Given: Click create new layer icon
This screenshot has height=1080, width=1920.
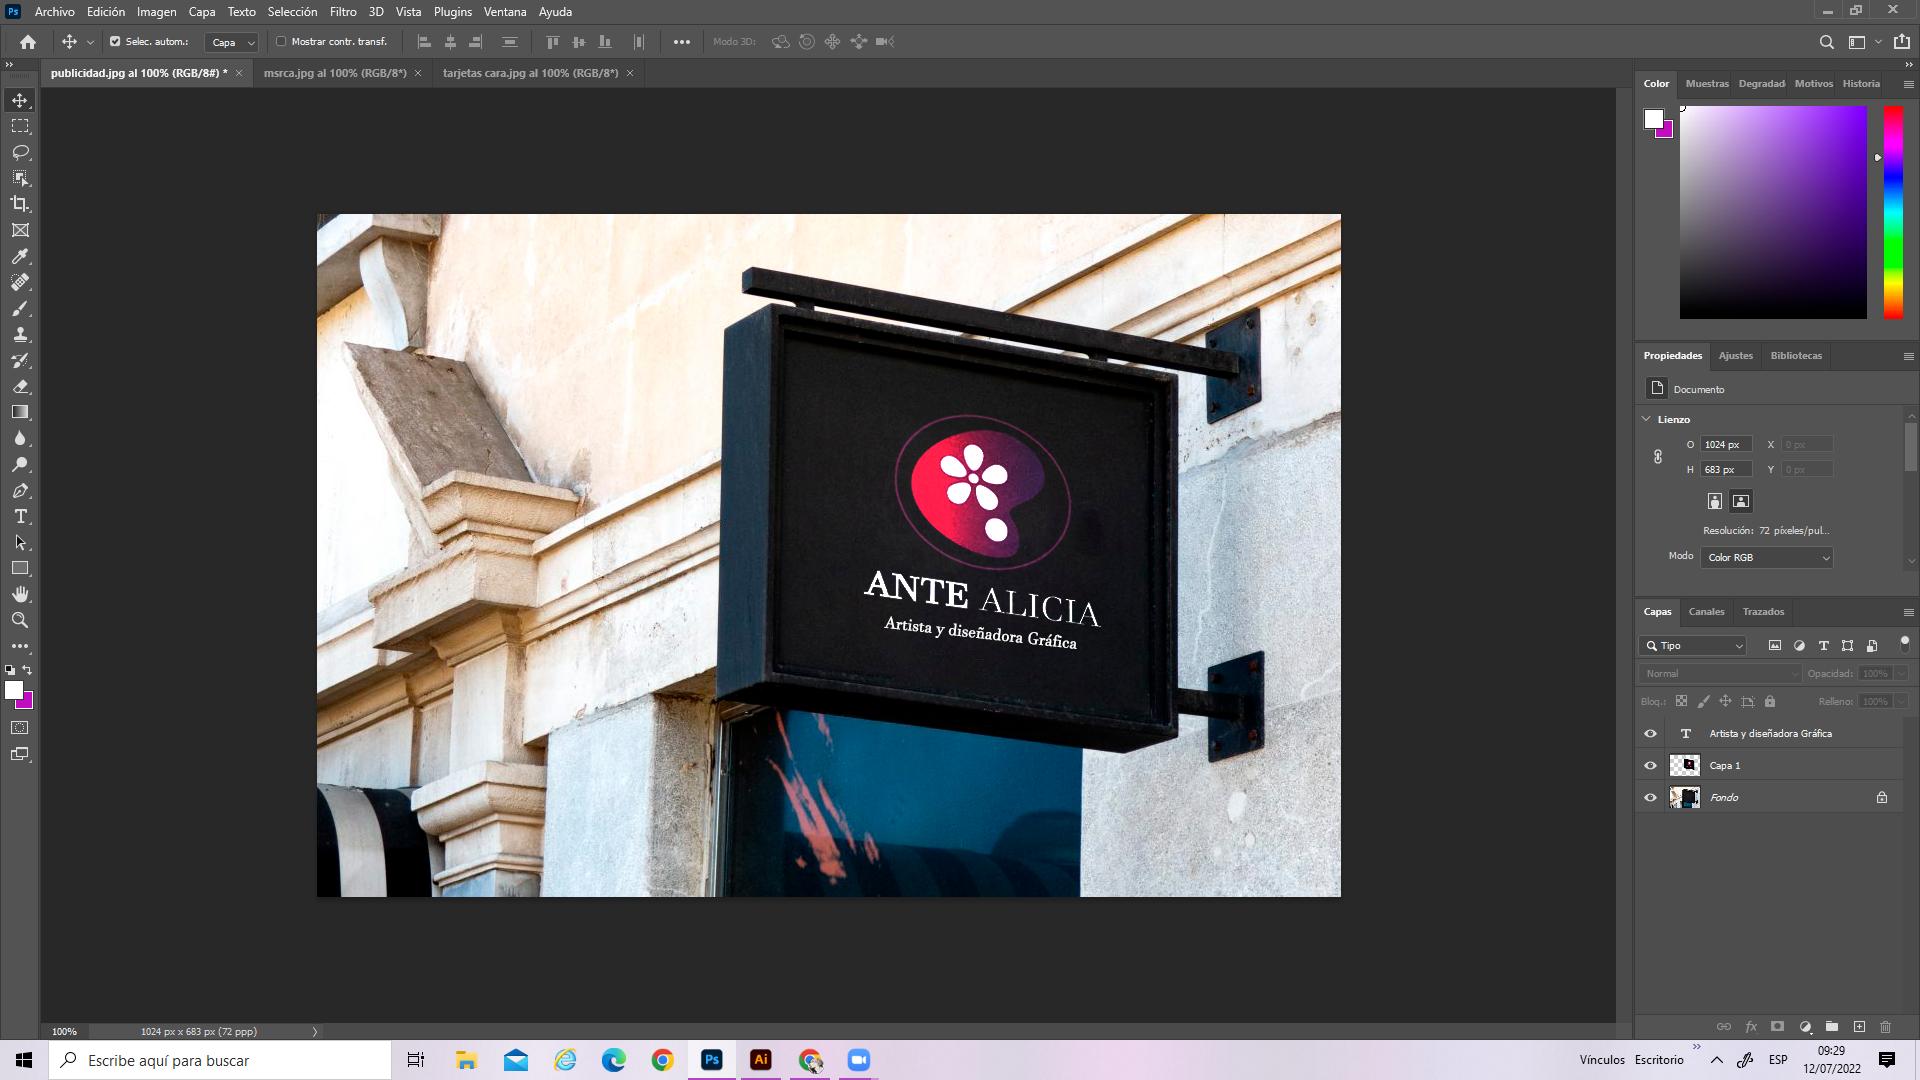Looking at the screenshot, I should [x=1859, y=1027].
